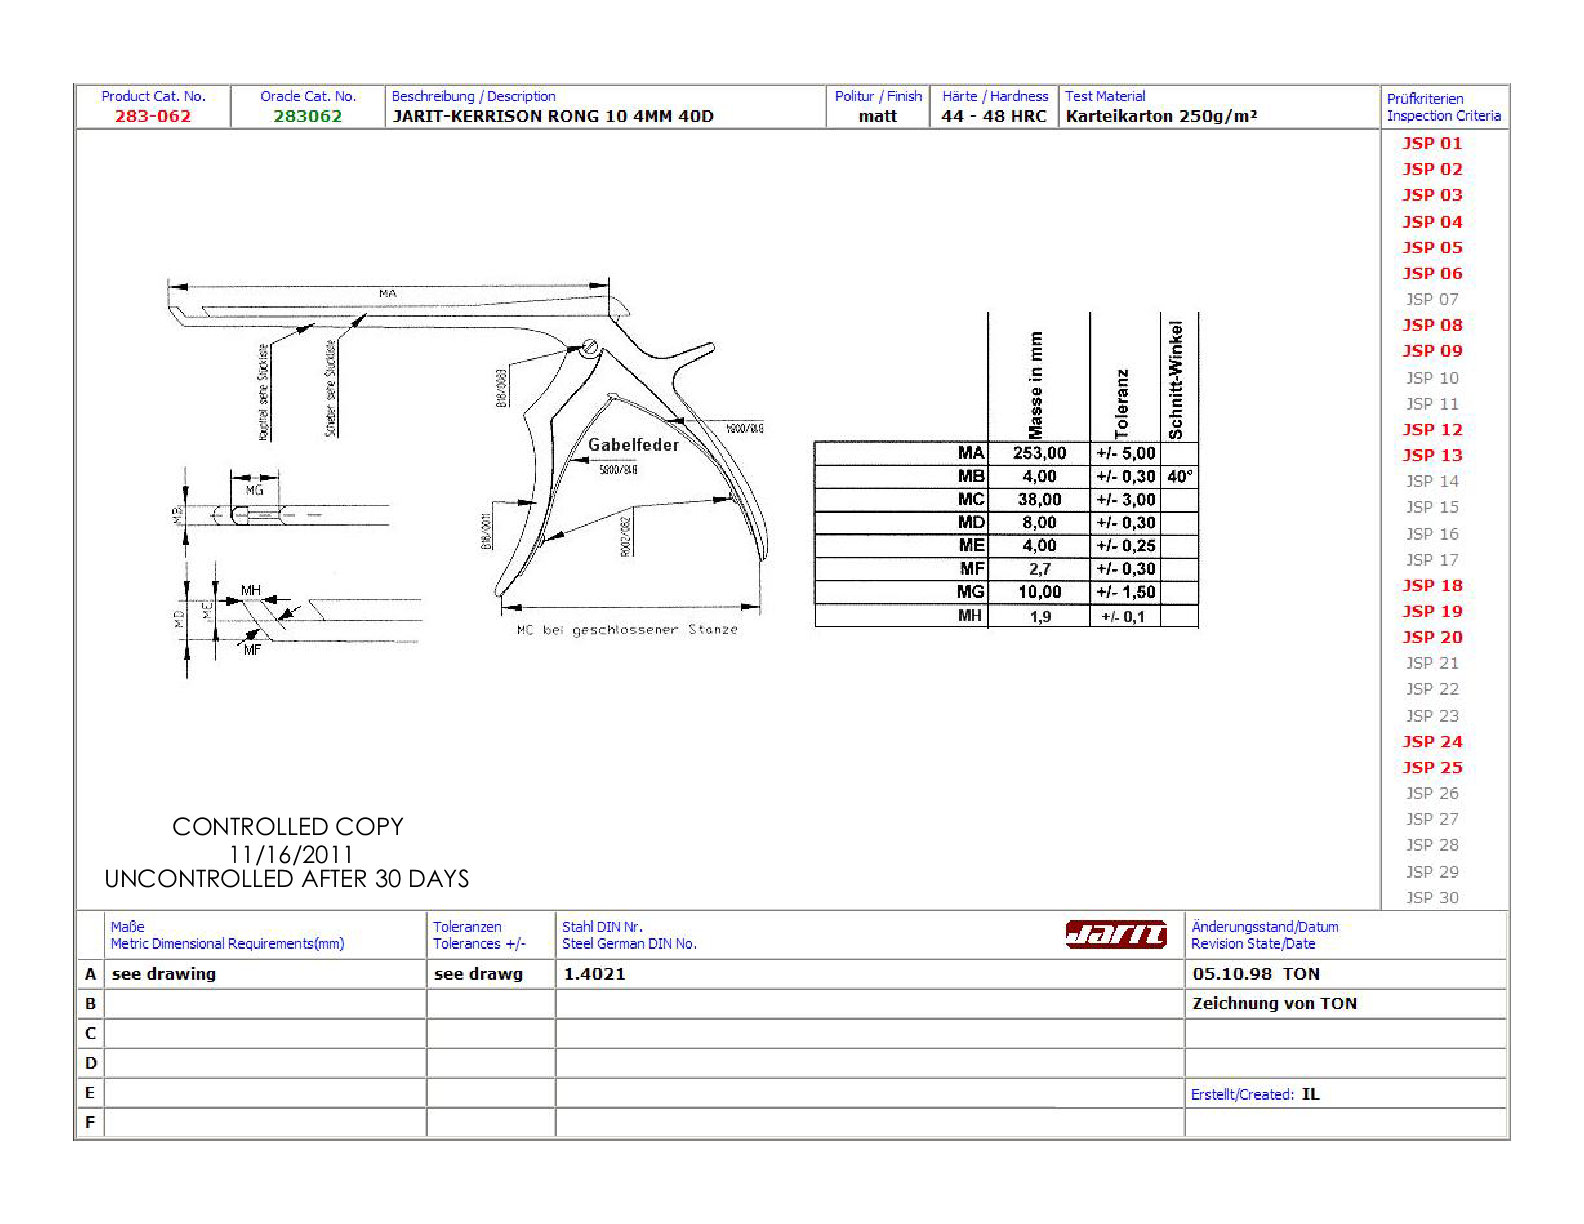Select the MH tolerance cell +/- 0,1
This screenshot has width=1584, height=1224.
(1123, 617)
